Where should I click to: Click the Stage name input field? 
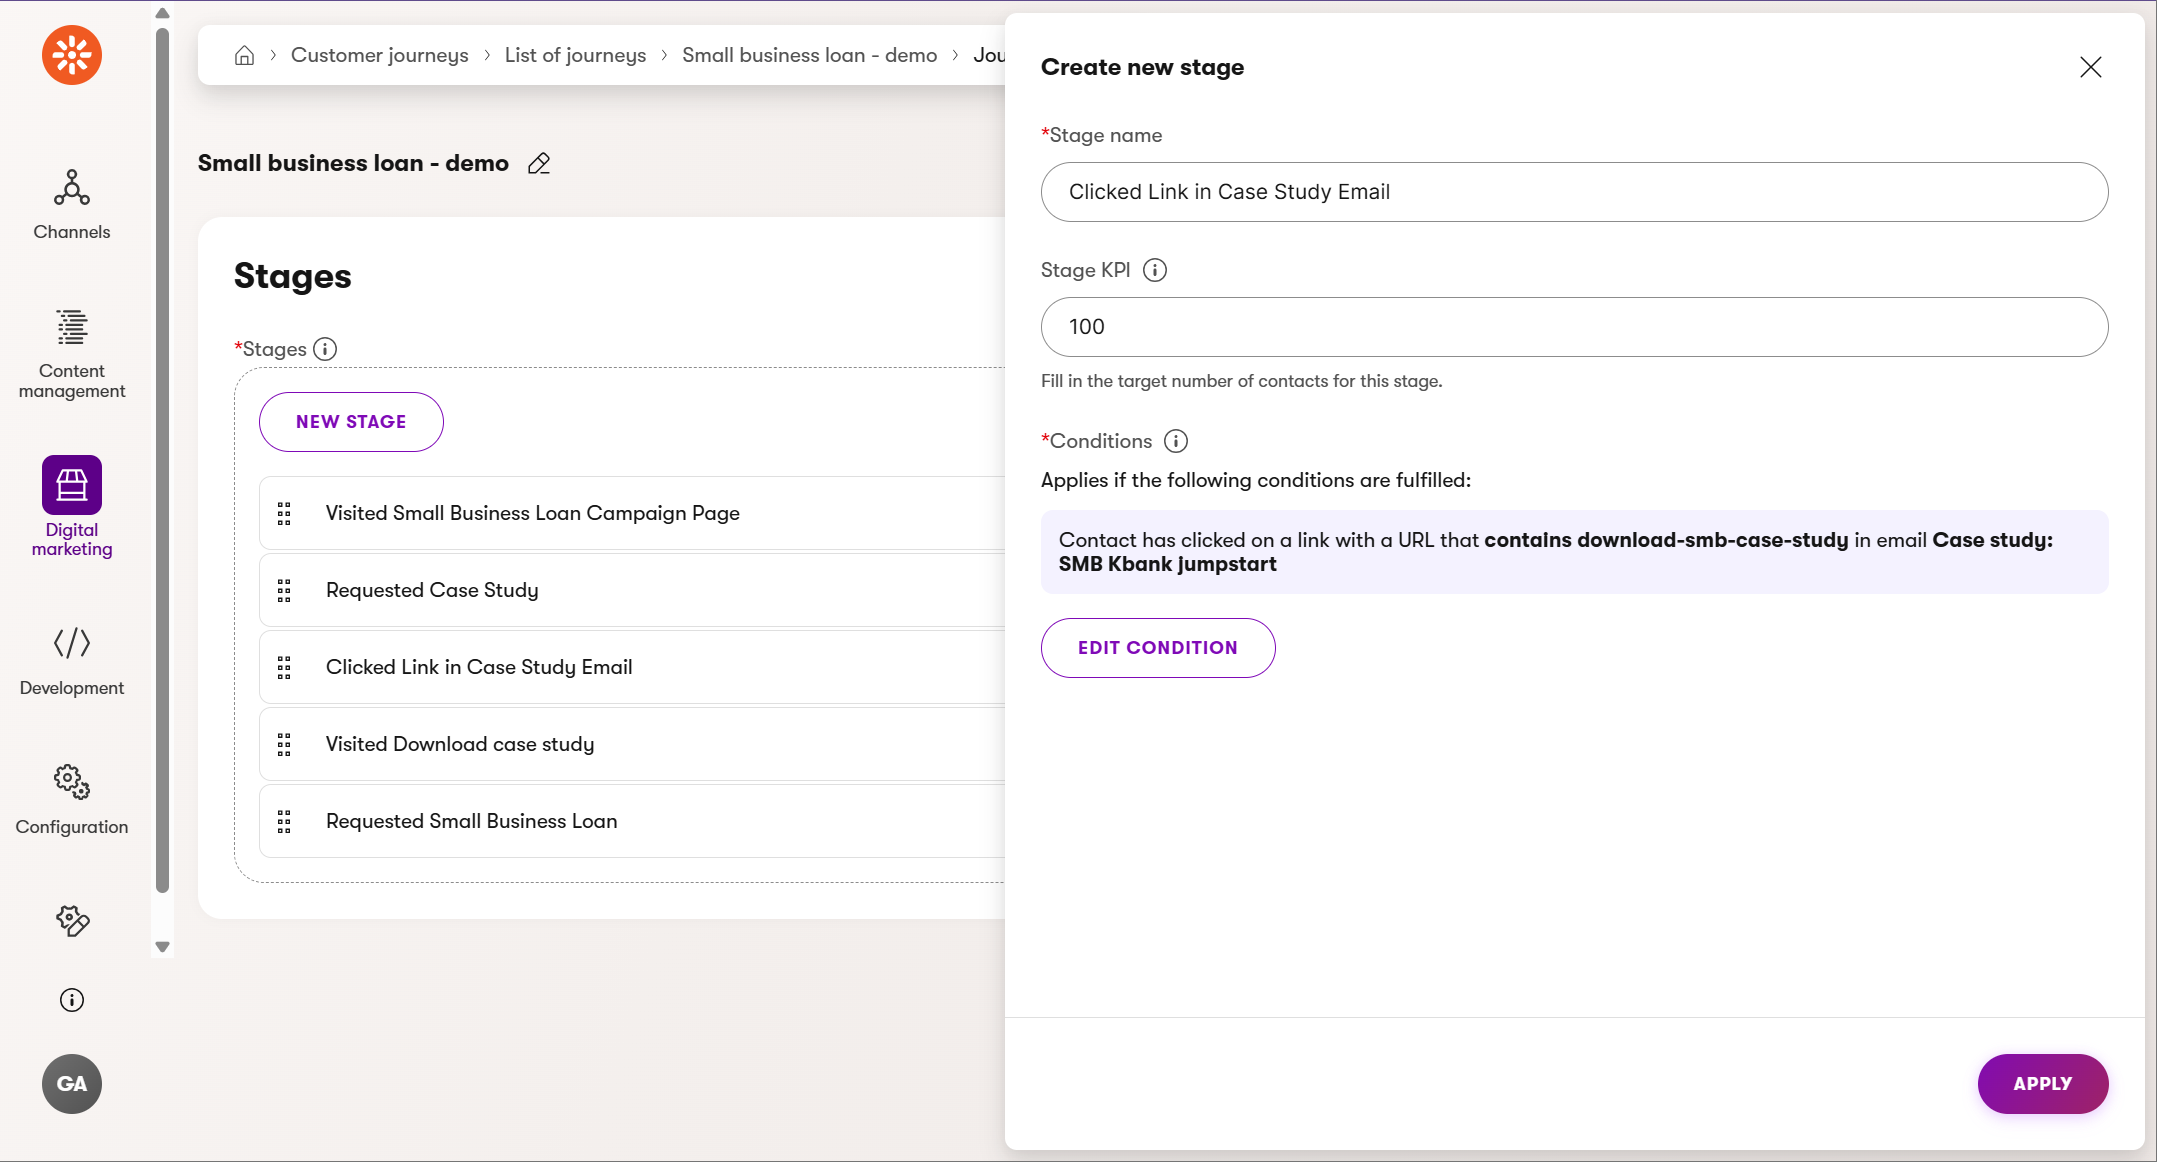1574,192
